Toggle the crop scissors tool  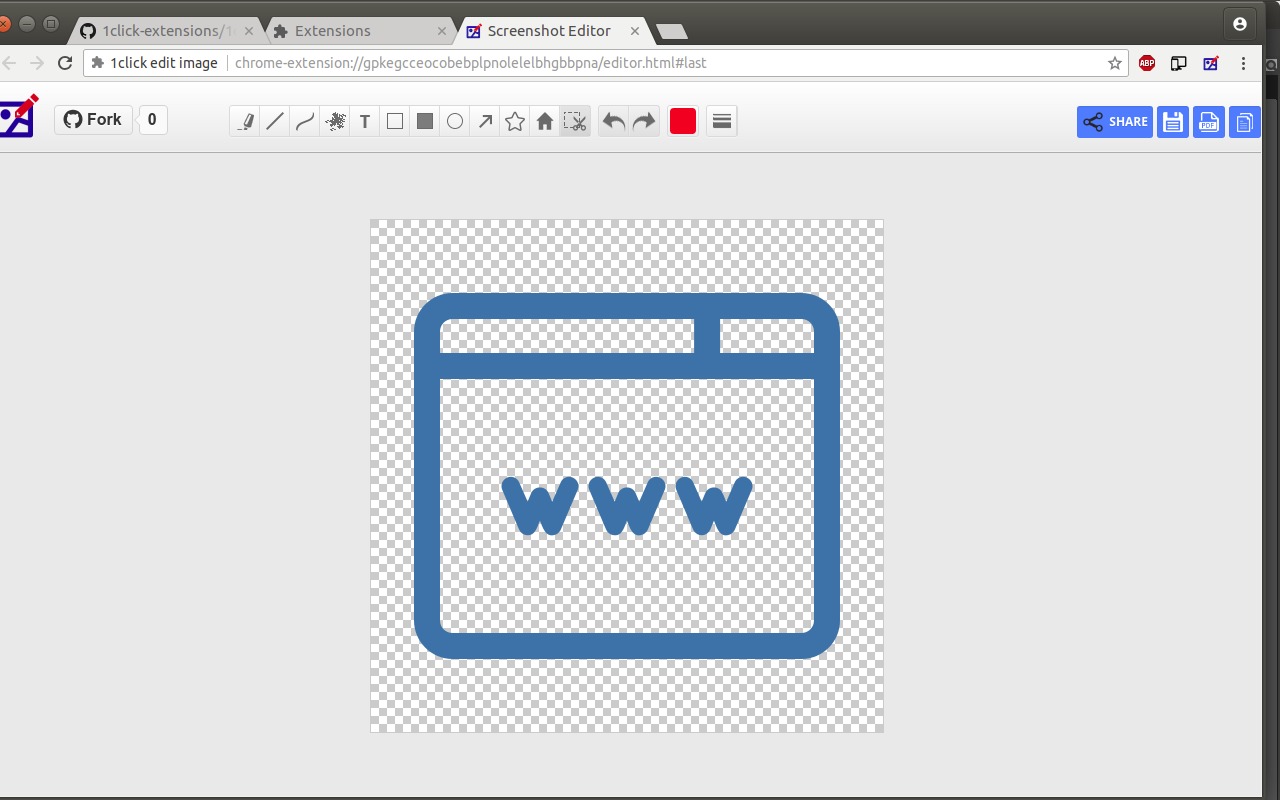[x=575, y=122]
